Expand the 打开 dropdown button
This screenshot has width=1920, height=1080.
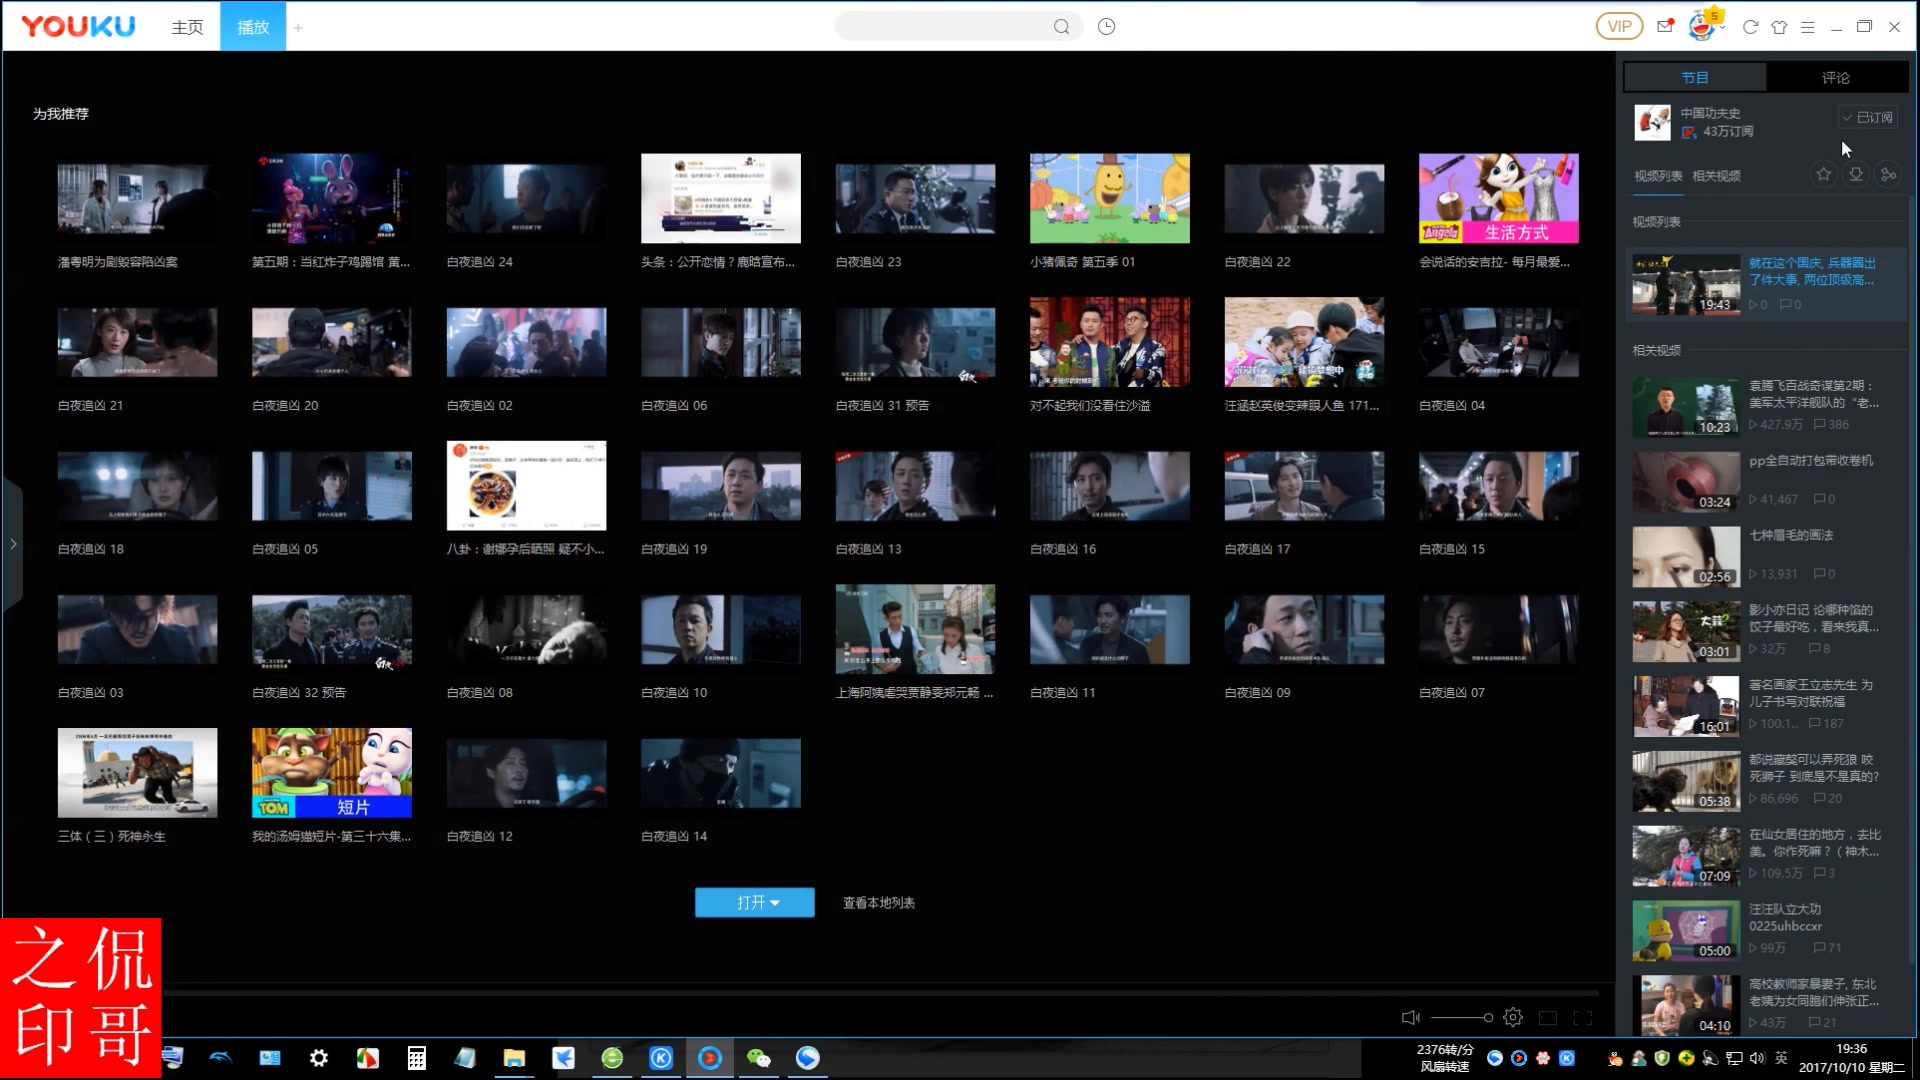click(755, 902)
